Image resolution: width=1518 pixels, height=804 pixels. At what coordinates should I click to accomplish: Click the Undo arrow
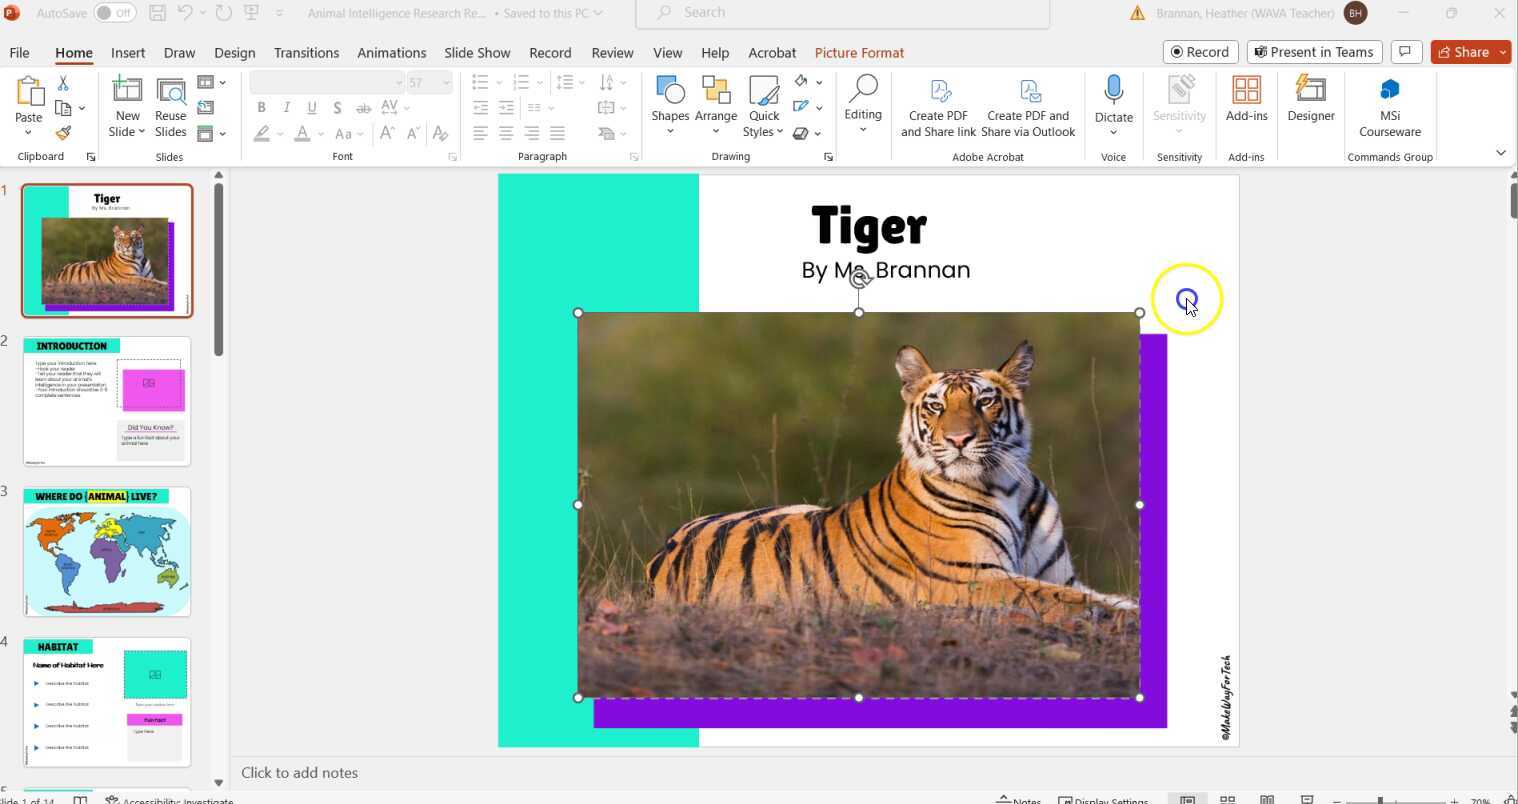pyautogui.click(x=186, y=13)
